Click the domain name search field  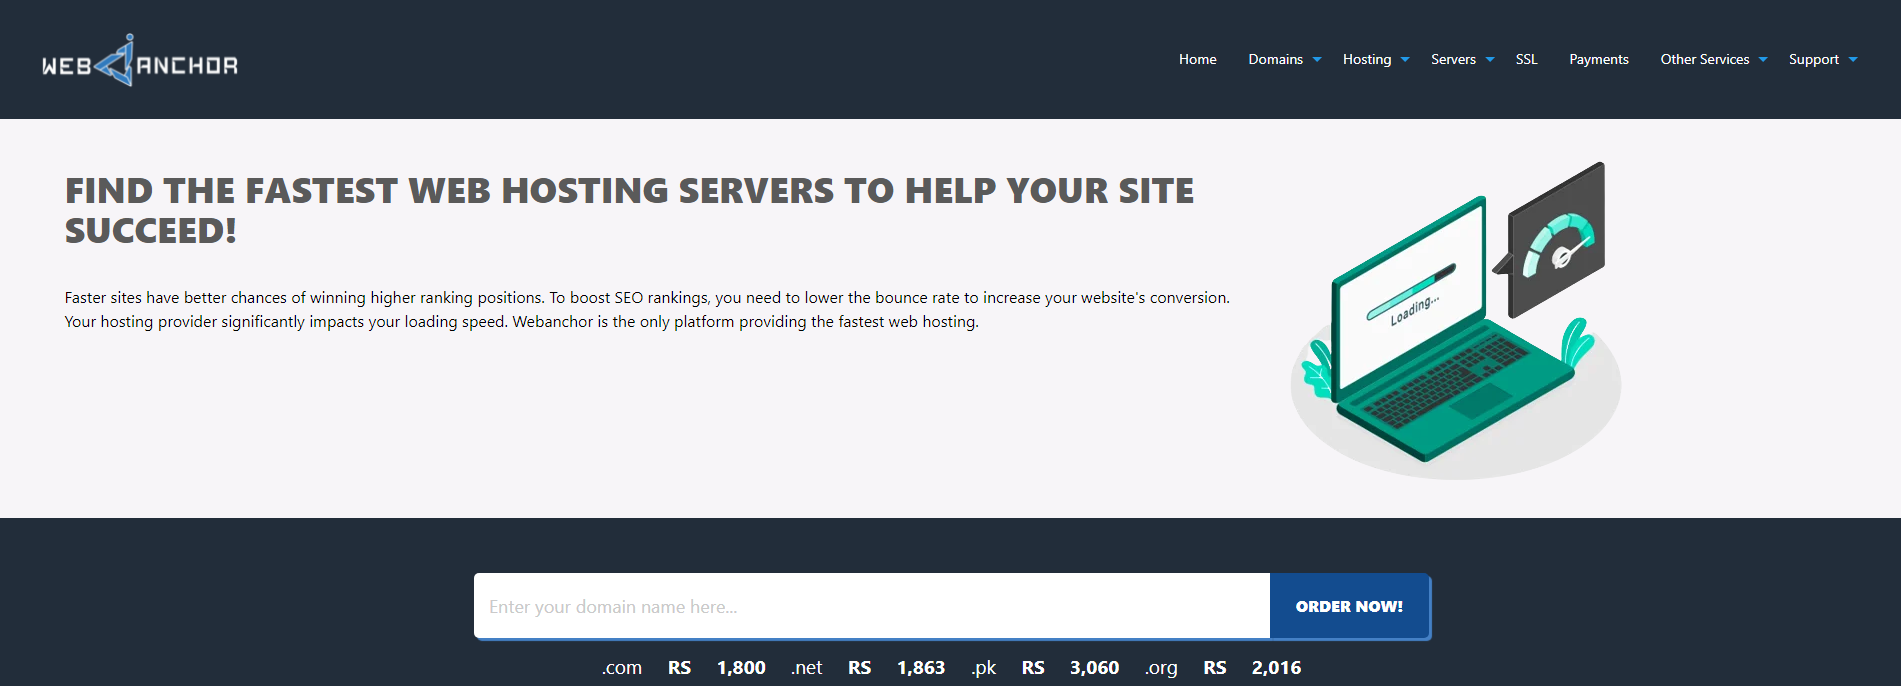pos(871,606)
